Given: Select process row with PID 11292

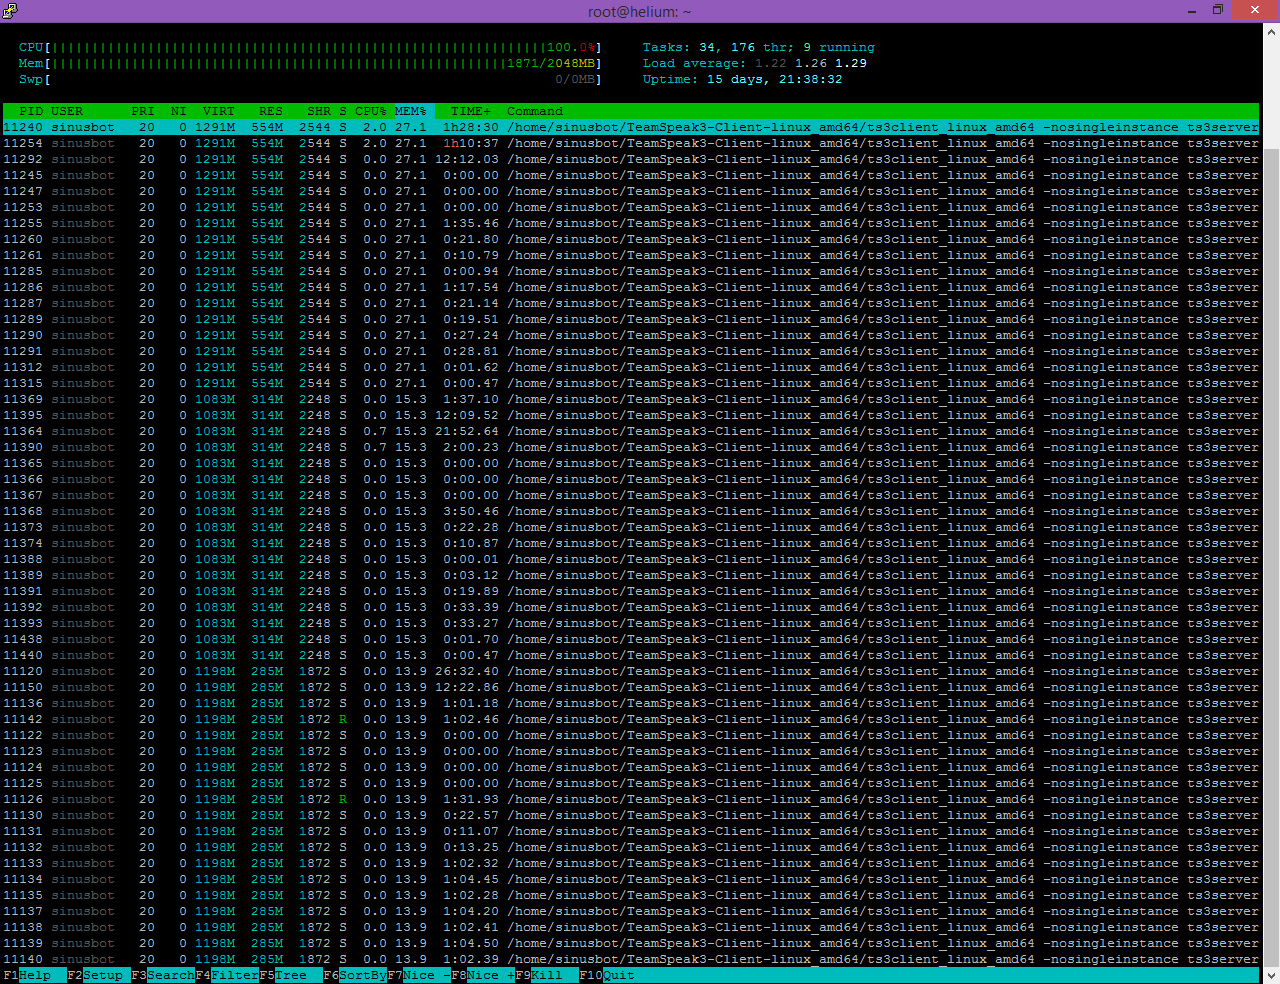Looking at the screenshot, I should pyautogui.click(x=631, y=159).
